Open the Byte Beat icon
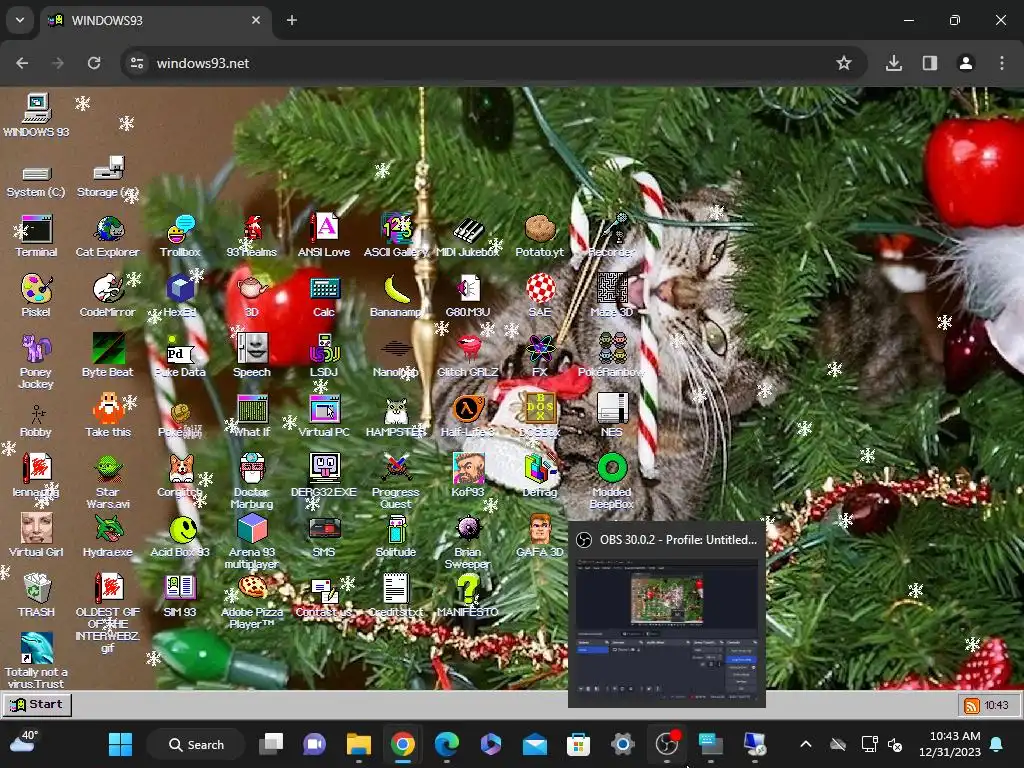The image size is (1024, 768). point(108,349)
